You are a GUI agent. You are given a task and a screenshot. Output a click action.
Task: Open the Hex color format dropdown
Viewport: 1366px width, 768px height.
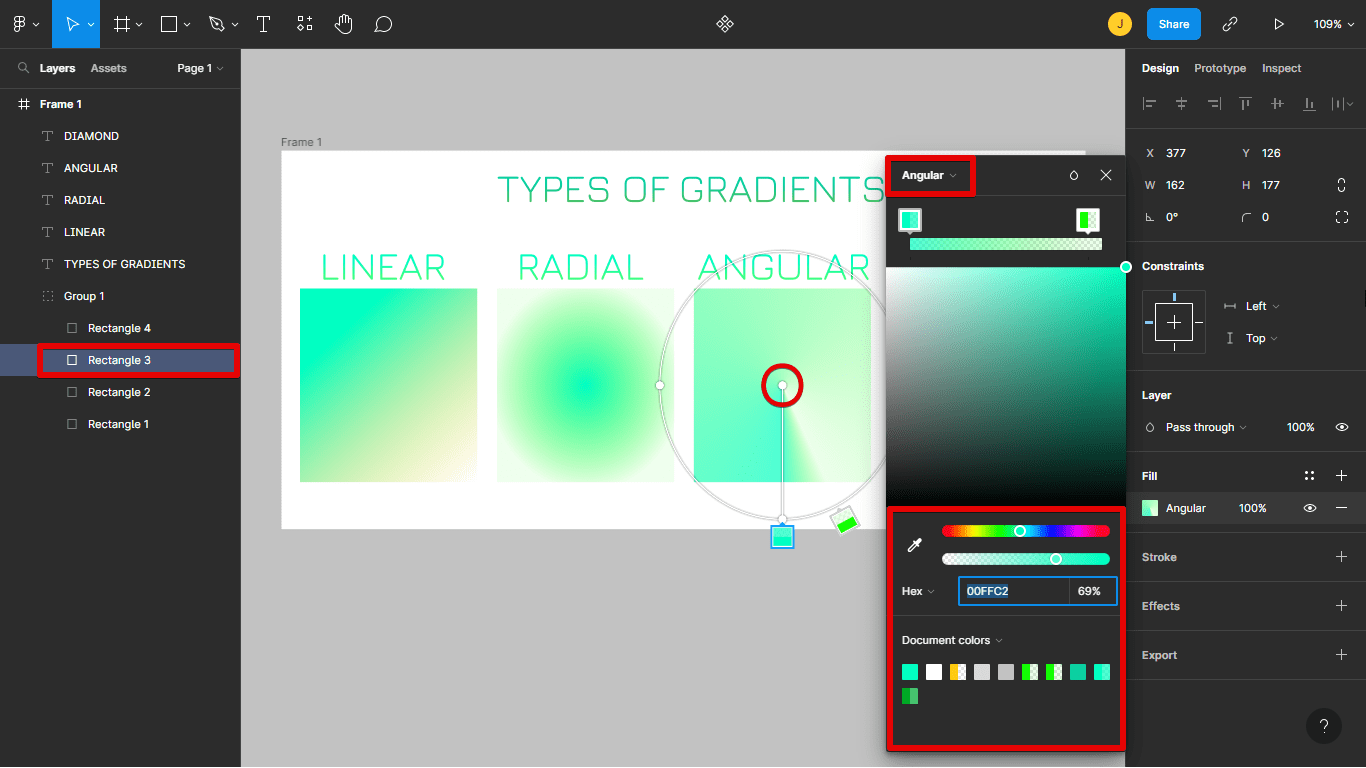pos(917,591)
